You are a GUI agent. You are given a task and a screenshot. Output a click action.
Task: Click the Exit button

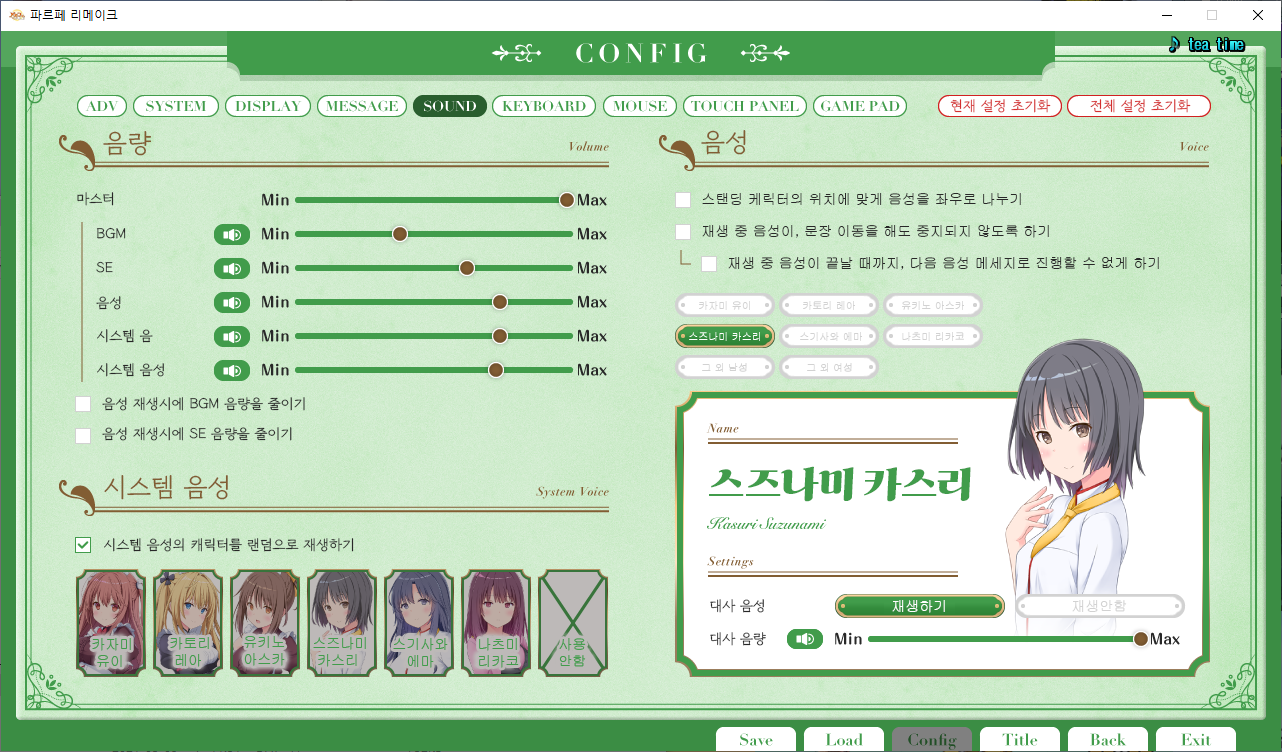tap(1196, 740)
